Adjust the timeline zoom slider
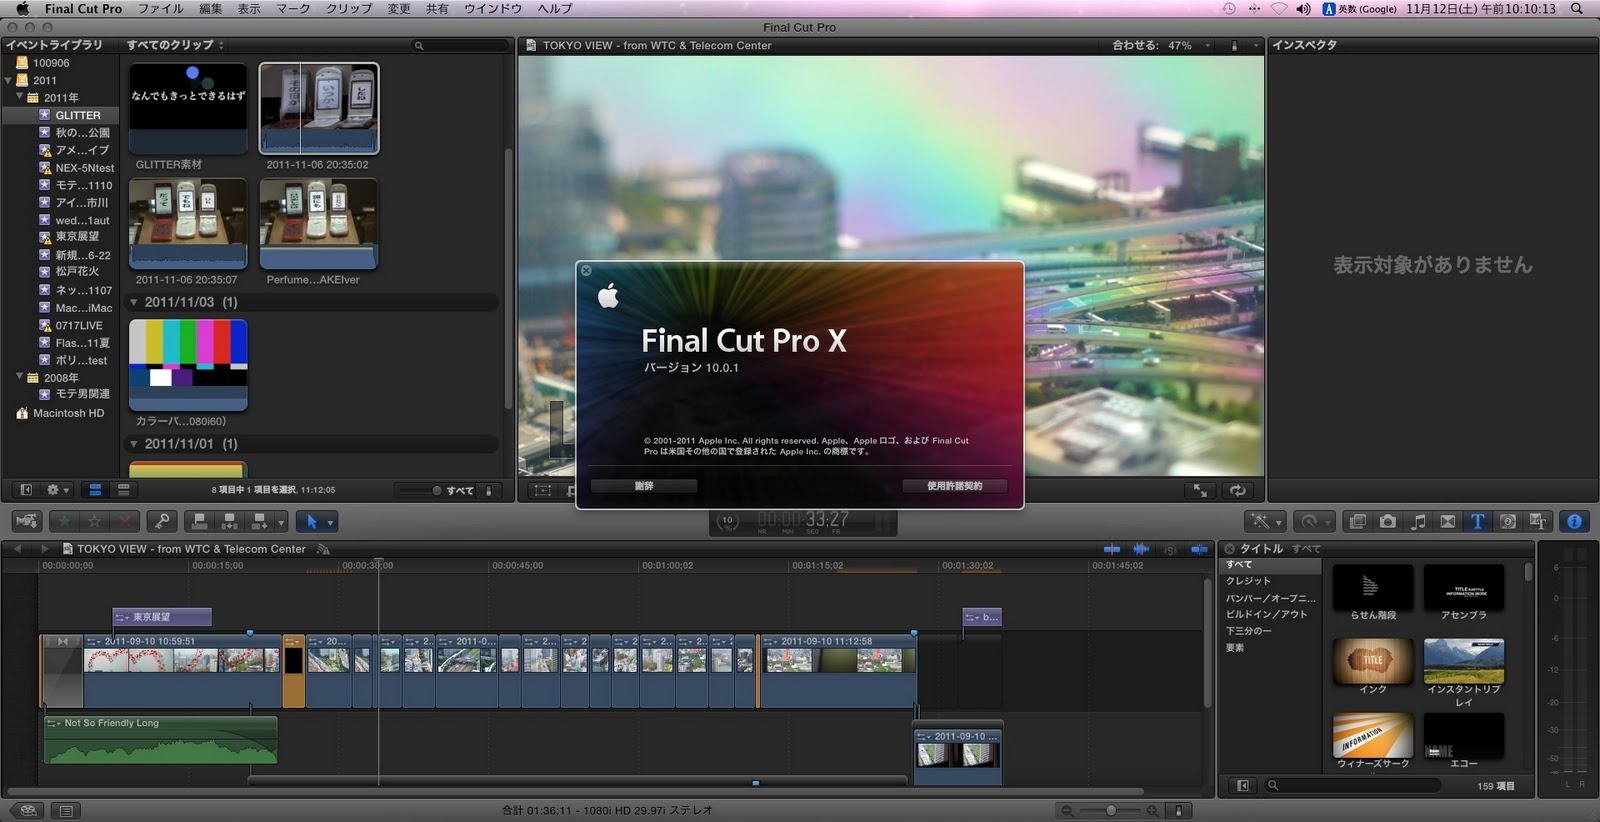The width and height of the screenshot is (1600, 822). (x=1110, y=811)
